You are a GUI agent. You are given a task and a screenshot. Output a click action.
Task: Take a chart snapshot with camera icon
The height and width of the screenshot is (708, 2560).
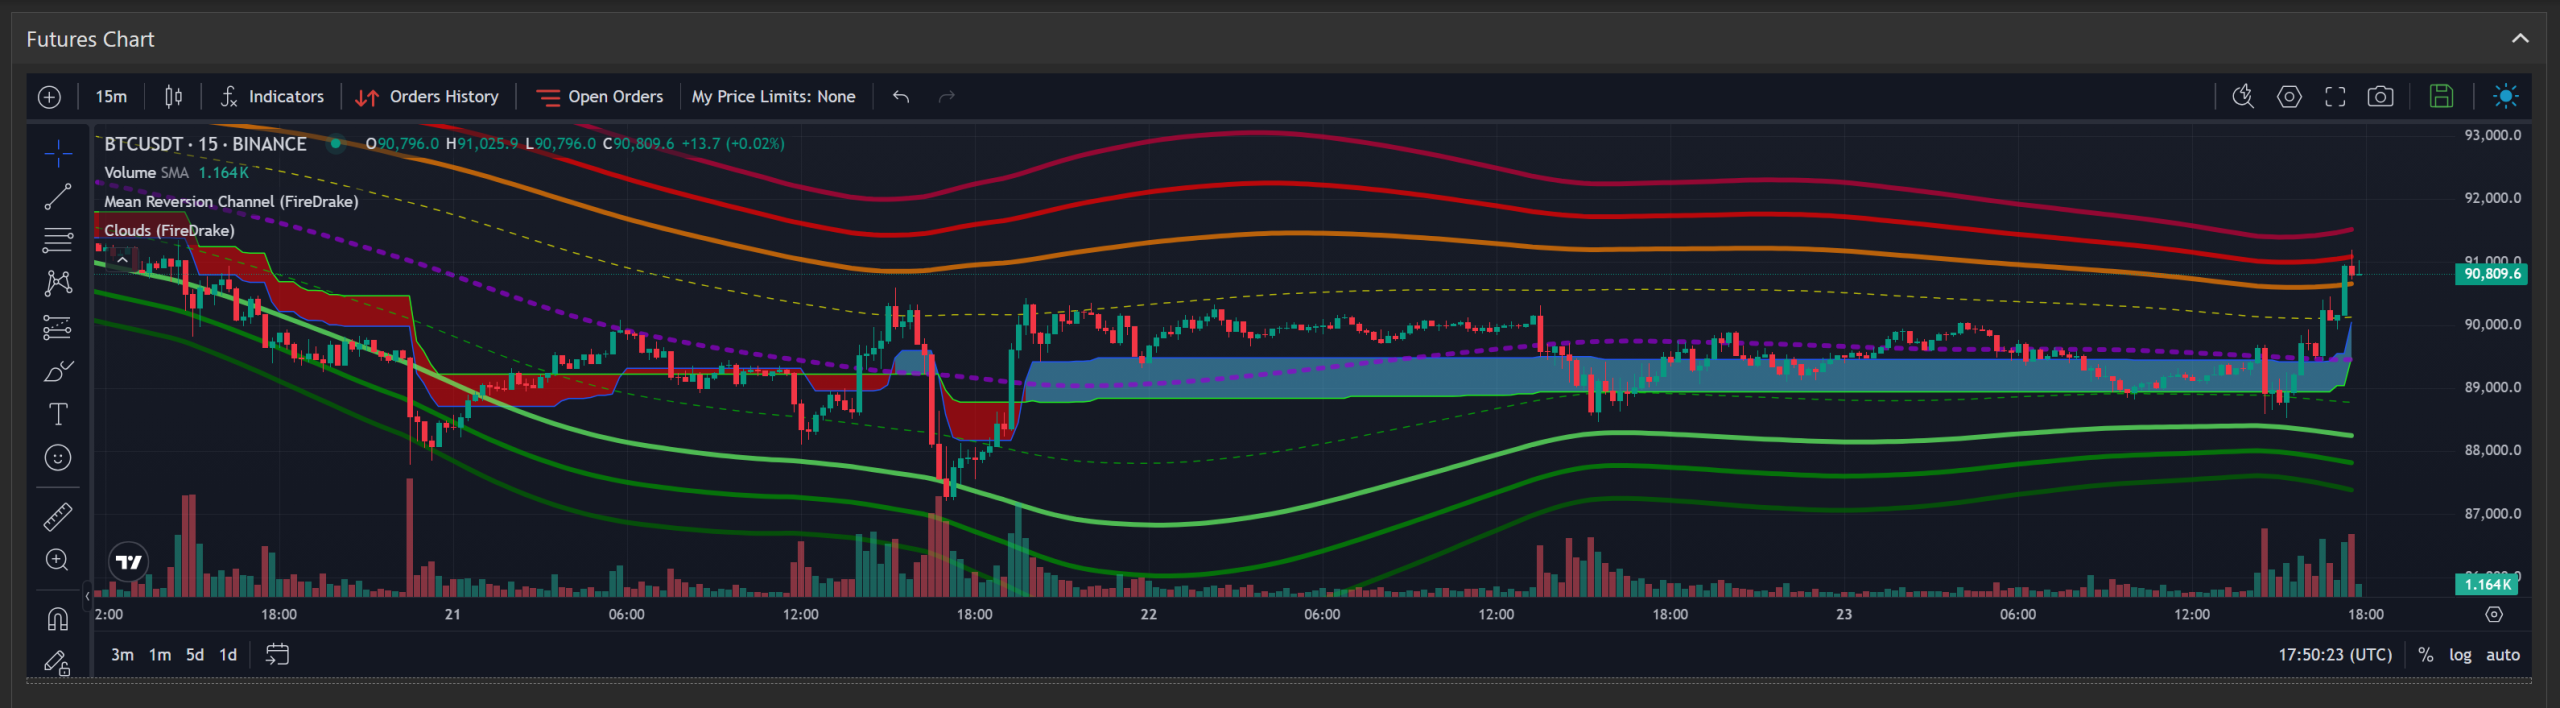(x=2380, y=96)
